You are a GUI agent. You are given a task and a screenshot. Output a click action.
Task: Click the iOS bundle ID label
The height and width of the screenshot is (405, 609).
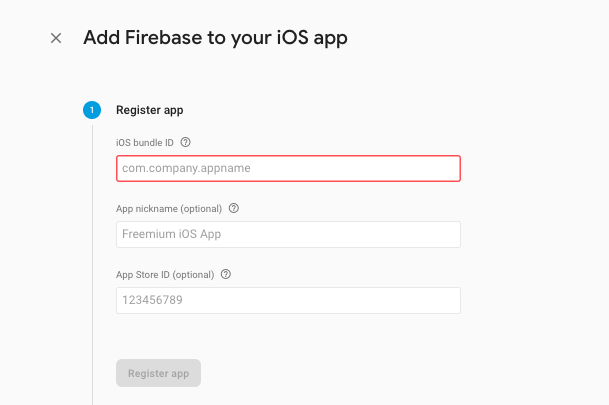pos(145,143)
